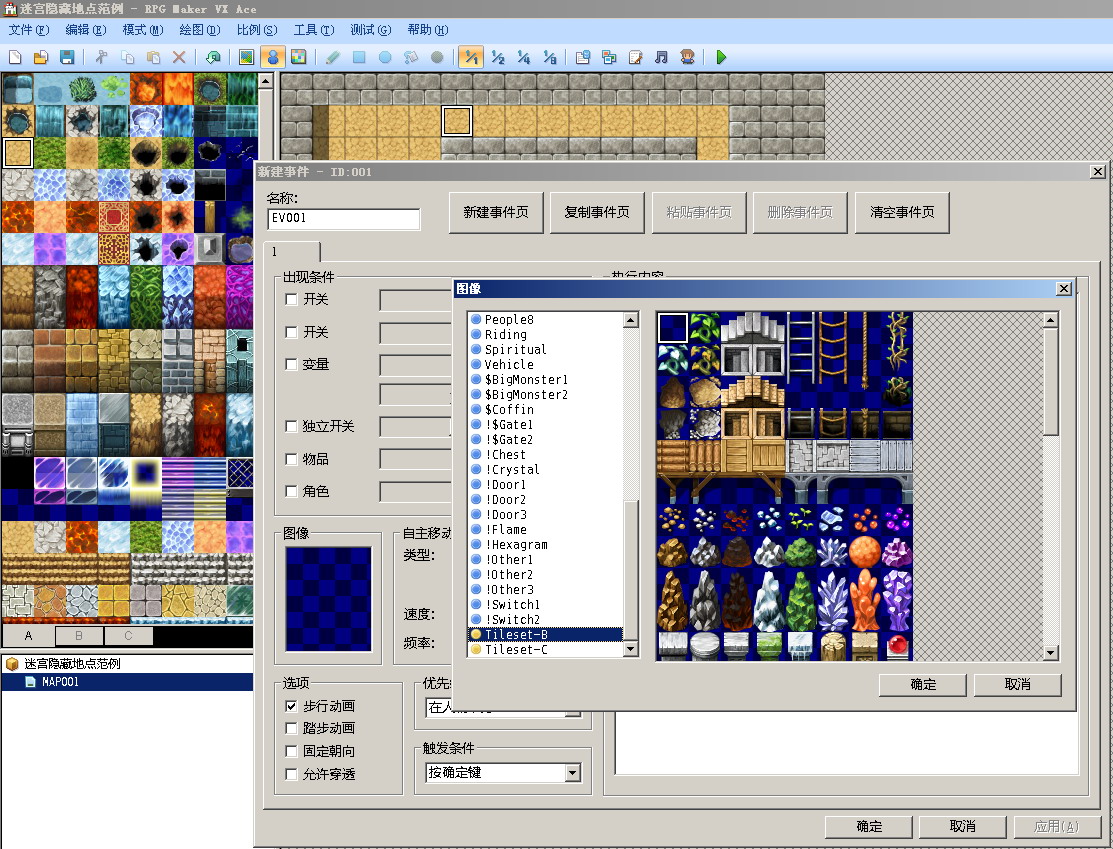The image size is (1113, 849).
Task: Open the Resource Manager icon
Action: click(x=609, y=57)
